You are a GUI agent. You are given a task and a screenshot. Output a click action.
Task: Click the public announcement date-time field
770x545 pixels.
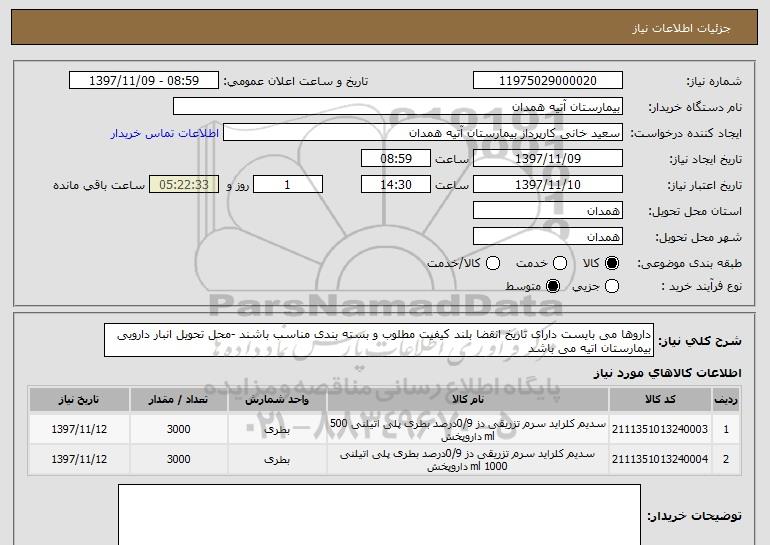(144, 81)
